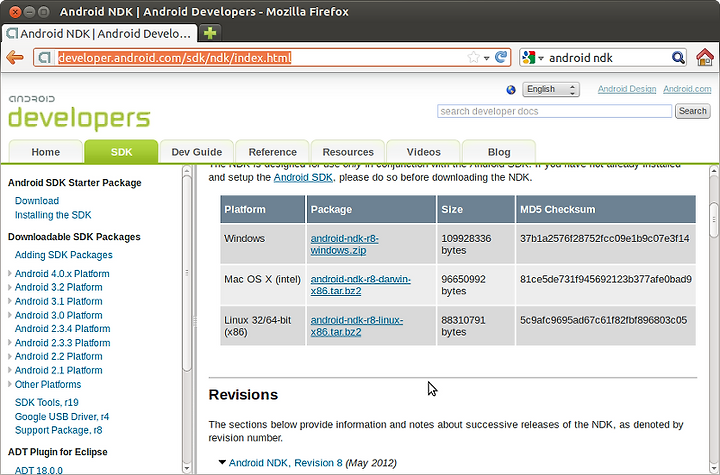720x475 pixels.
Task: Select the SDK tab
Action: click(x=121, y=152)
